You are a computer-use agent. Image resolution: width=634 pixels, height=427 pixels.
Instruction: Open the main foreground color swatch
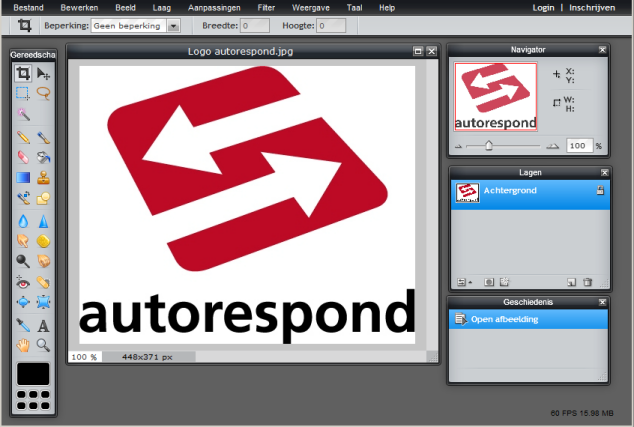tap(33, 374)
